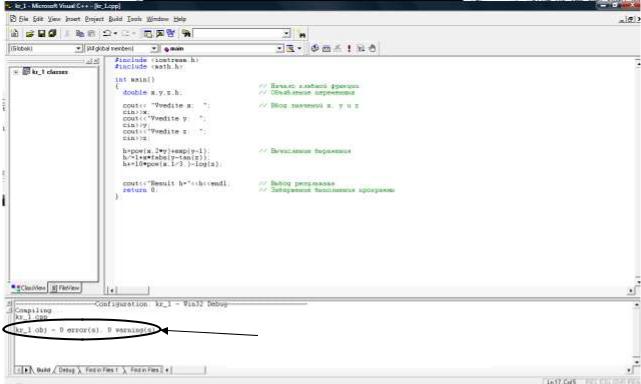
Task: Switch to the Find in Files 1 tab
Action: (x=102, y=370)
